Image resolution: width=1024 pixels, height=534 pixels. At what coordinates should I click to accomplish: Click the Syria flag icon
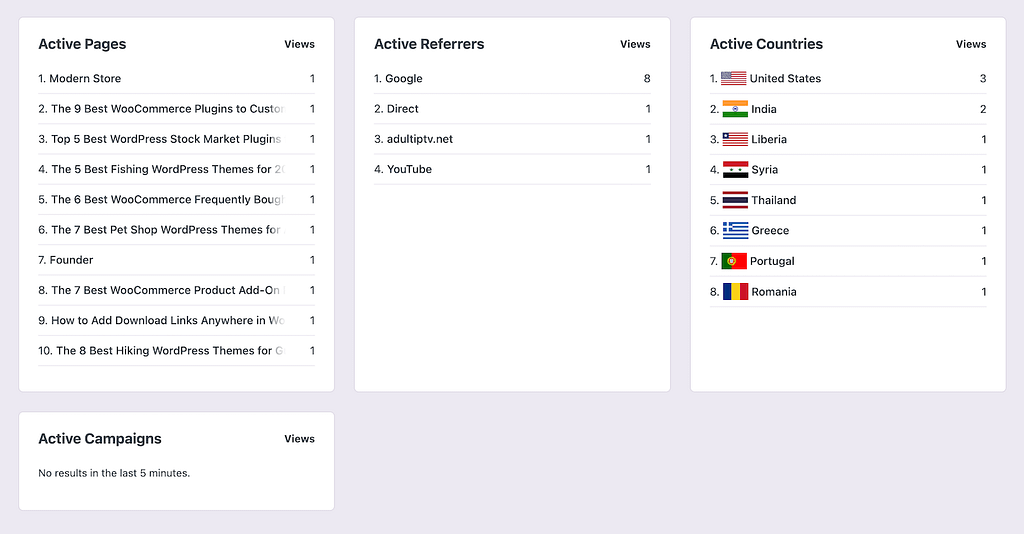[735, 170]
